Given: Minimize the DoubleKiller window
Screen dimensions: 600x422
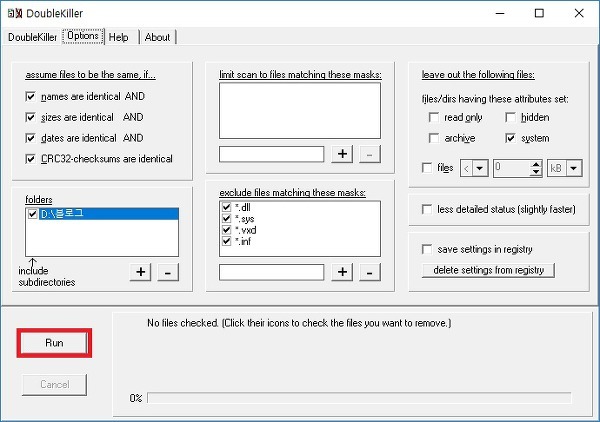Looking at the screenshot, I should coord(500,13).
